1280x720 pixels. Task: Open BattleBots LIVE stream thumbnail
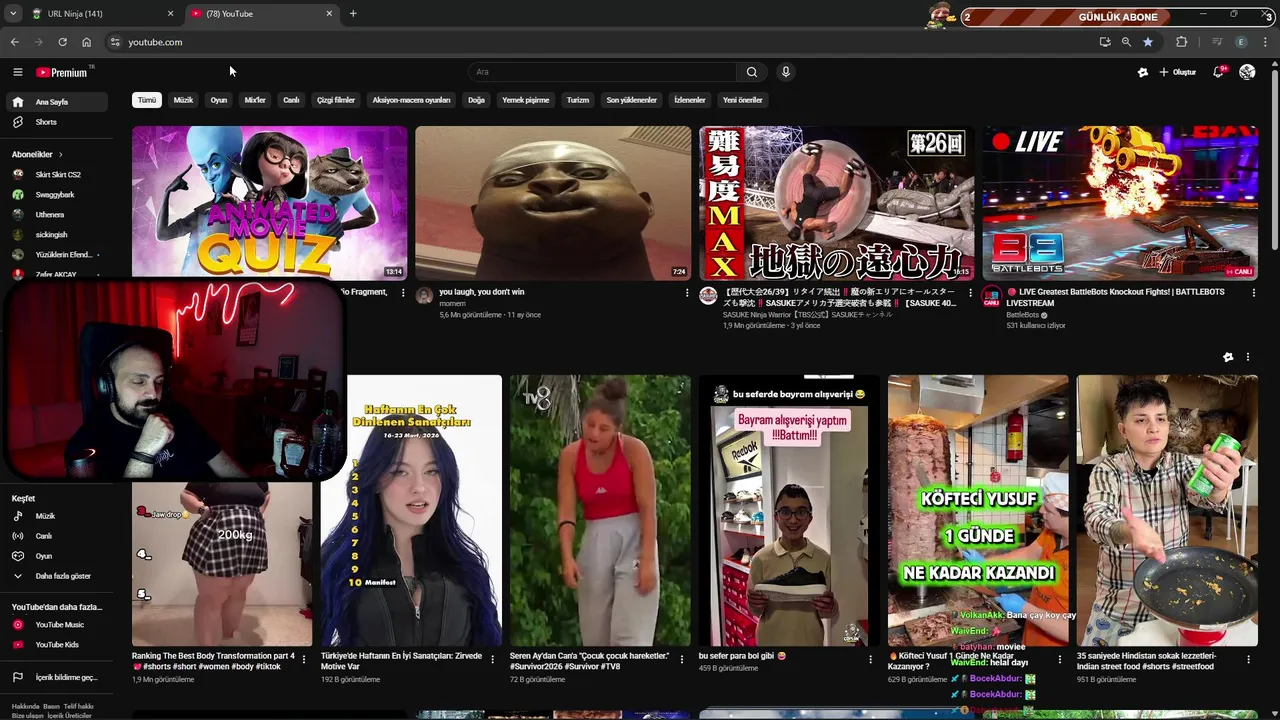click(x=1120, y=203)
